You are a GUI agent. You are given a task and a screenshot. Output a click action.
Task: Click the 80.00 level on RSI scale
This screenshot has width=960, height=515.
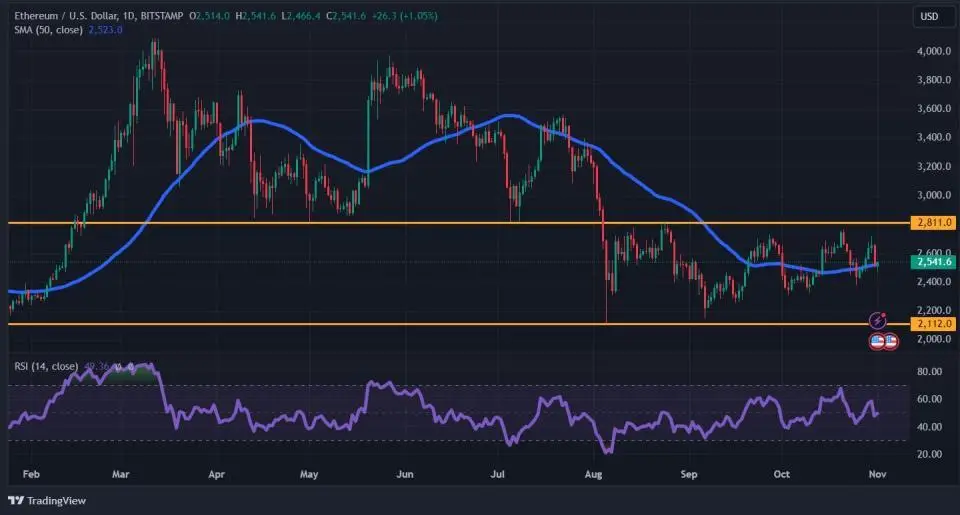coord(928,372)
